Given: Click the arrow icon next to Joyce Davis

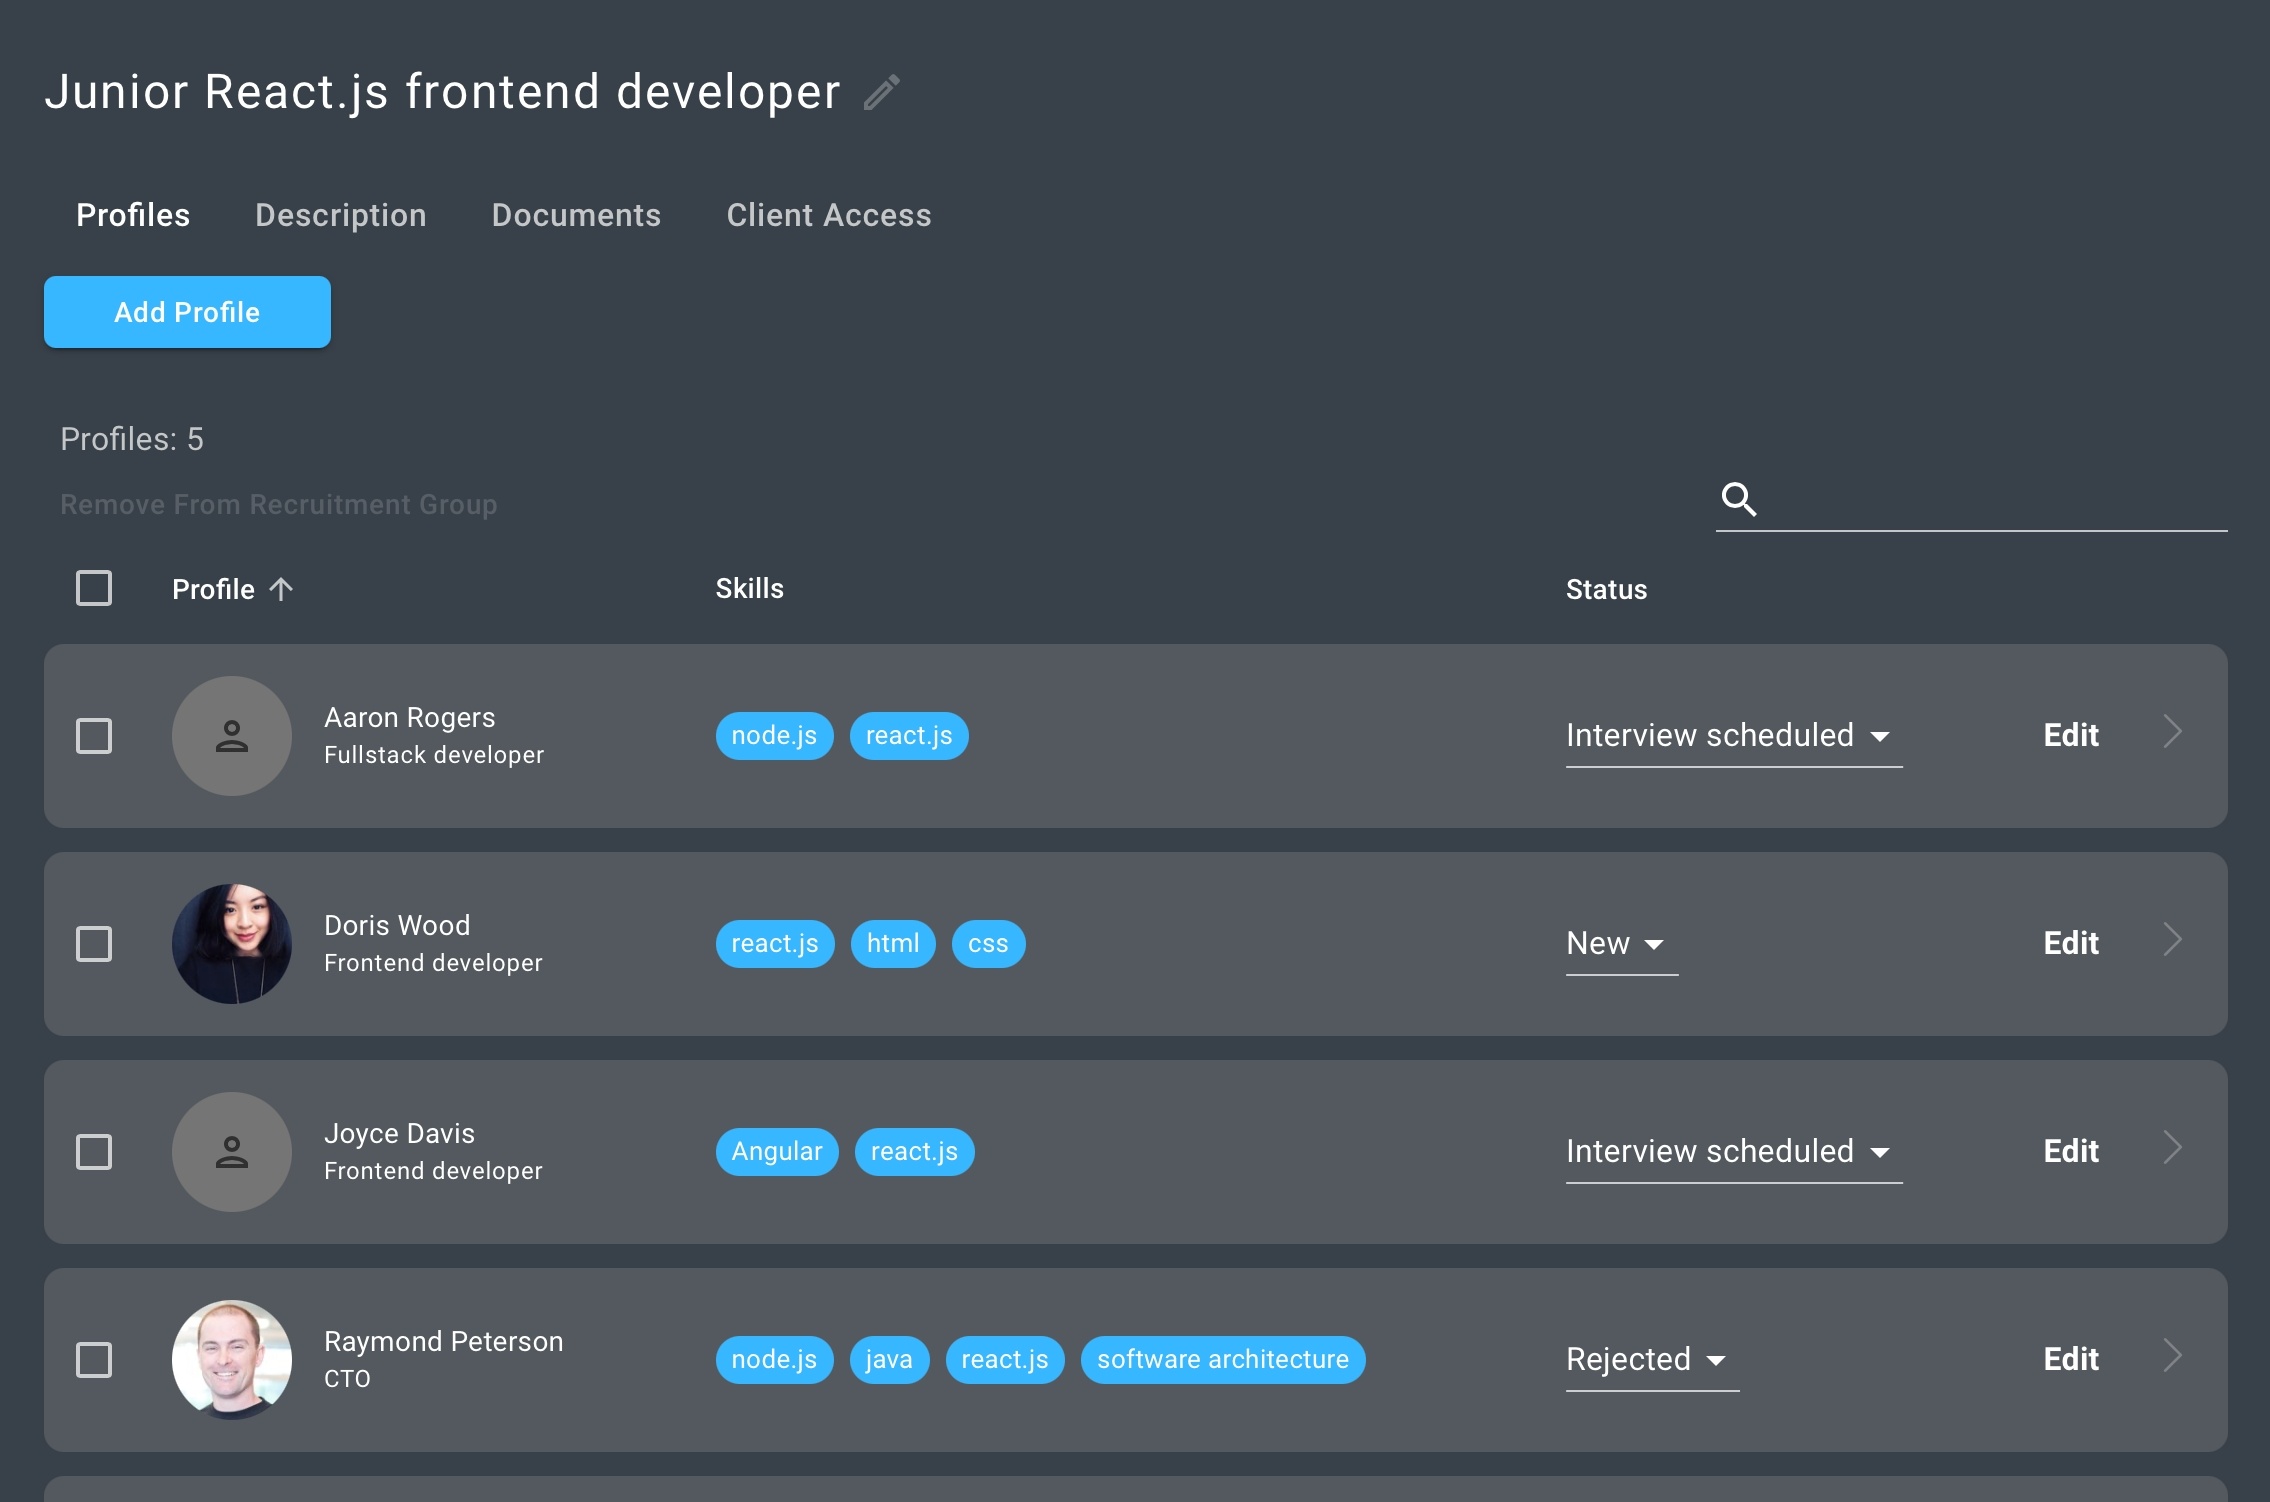Looking at the screenshot, I should (2171, 1148).
